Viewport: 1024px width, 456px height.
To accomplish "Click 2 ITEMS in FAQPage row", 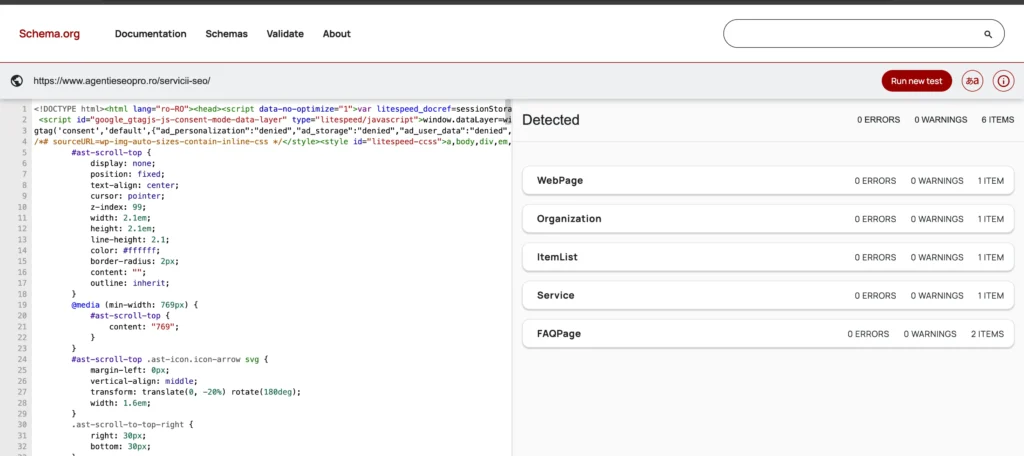I will [987, 334].
